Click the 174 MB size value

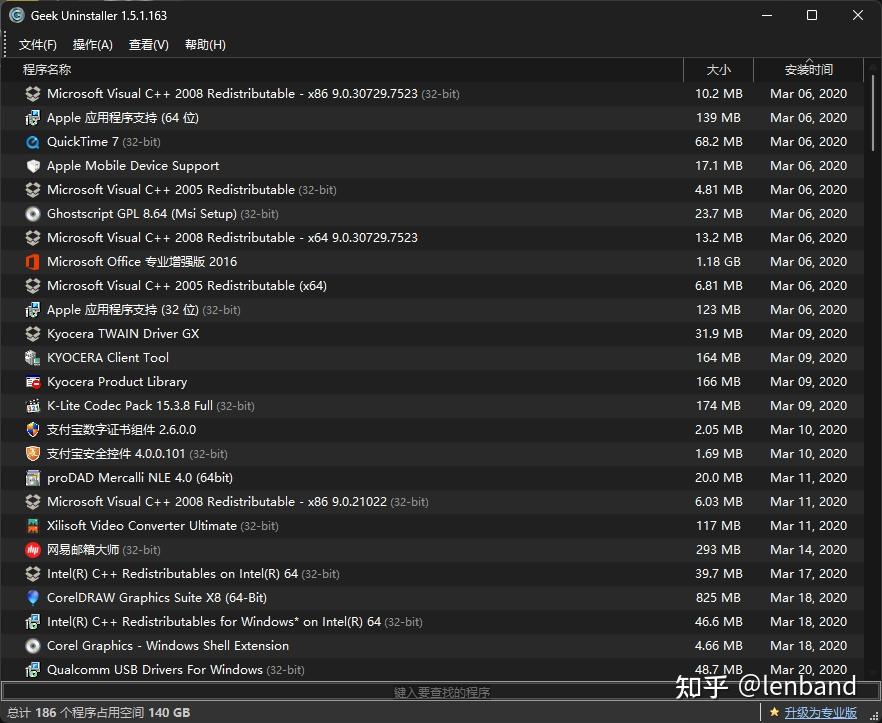718,406
